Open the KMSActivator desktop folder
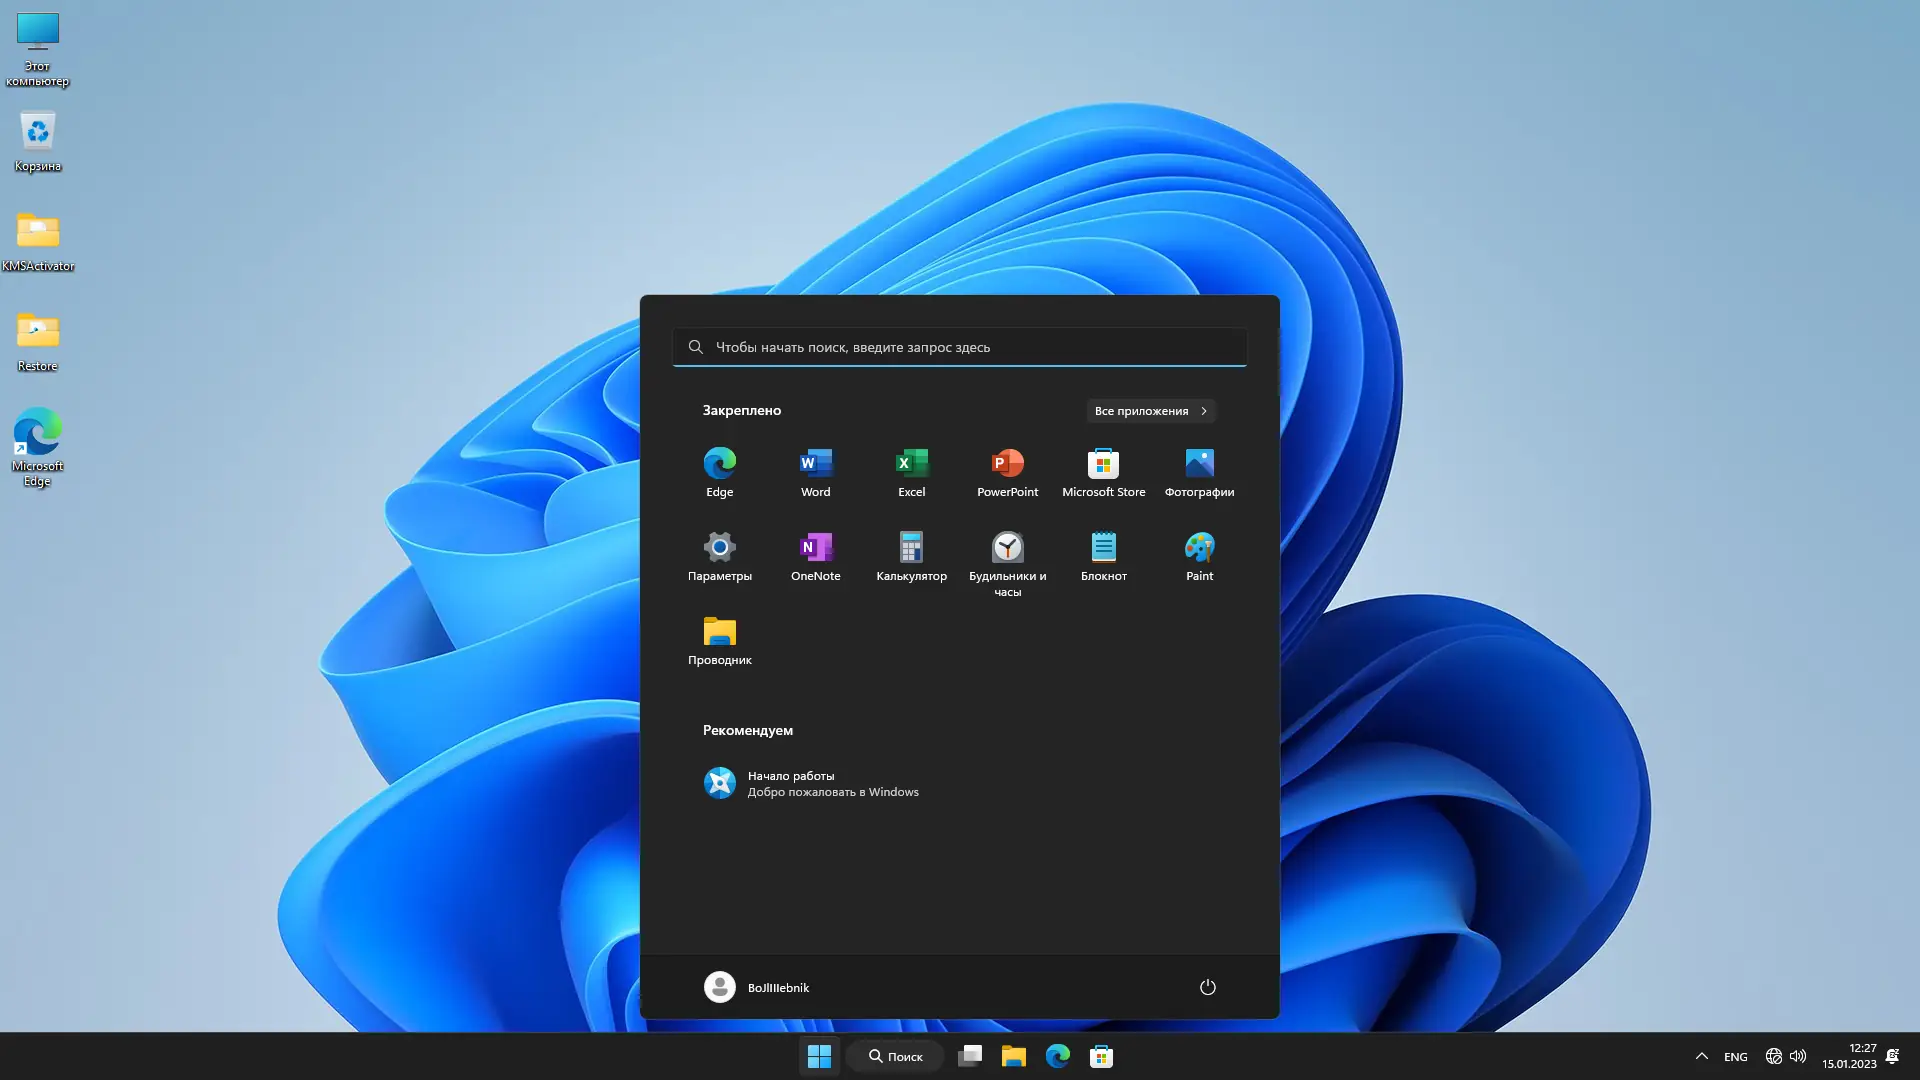This screenshot has width=1920, height=1080. (x=38, y=241)
